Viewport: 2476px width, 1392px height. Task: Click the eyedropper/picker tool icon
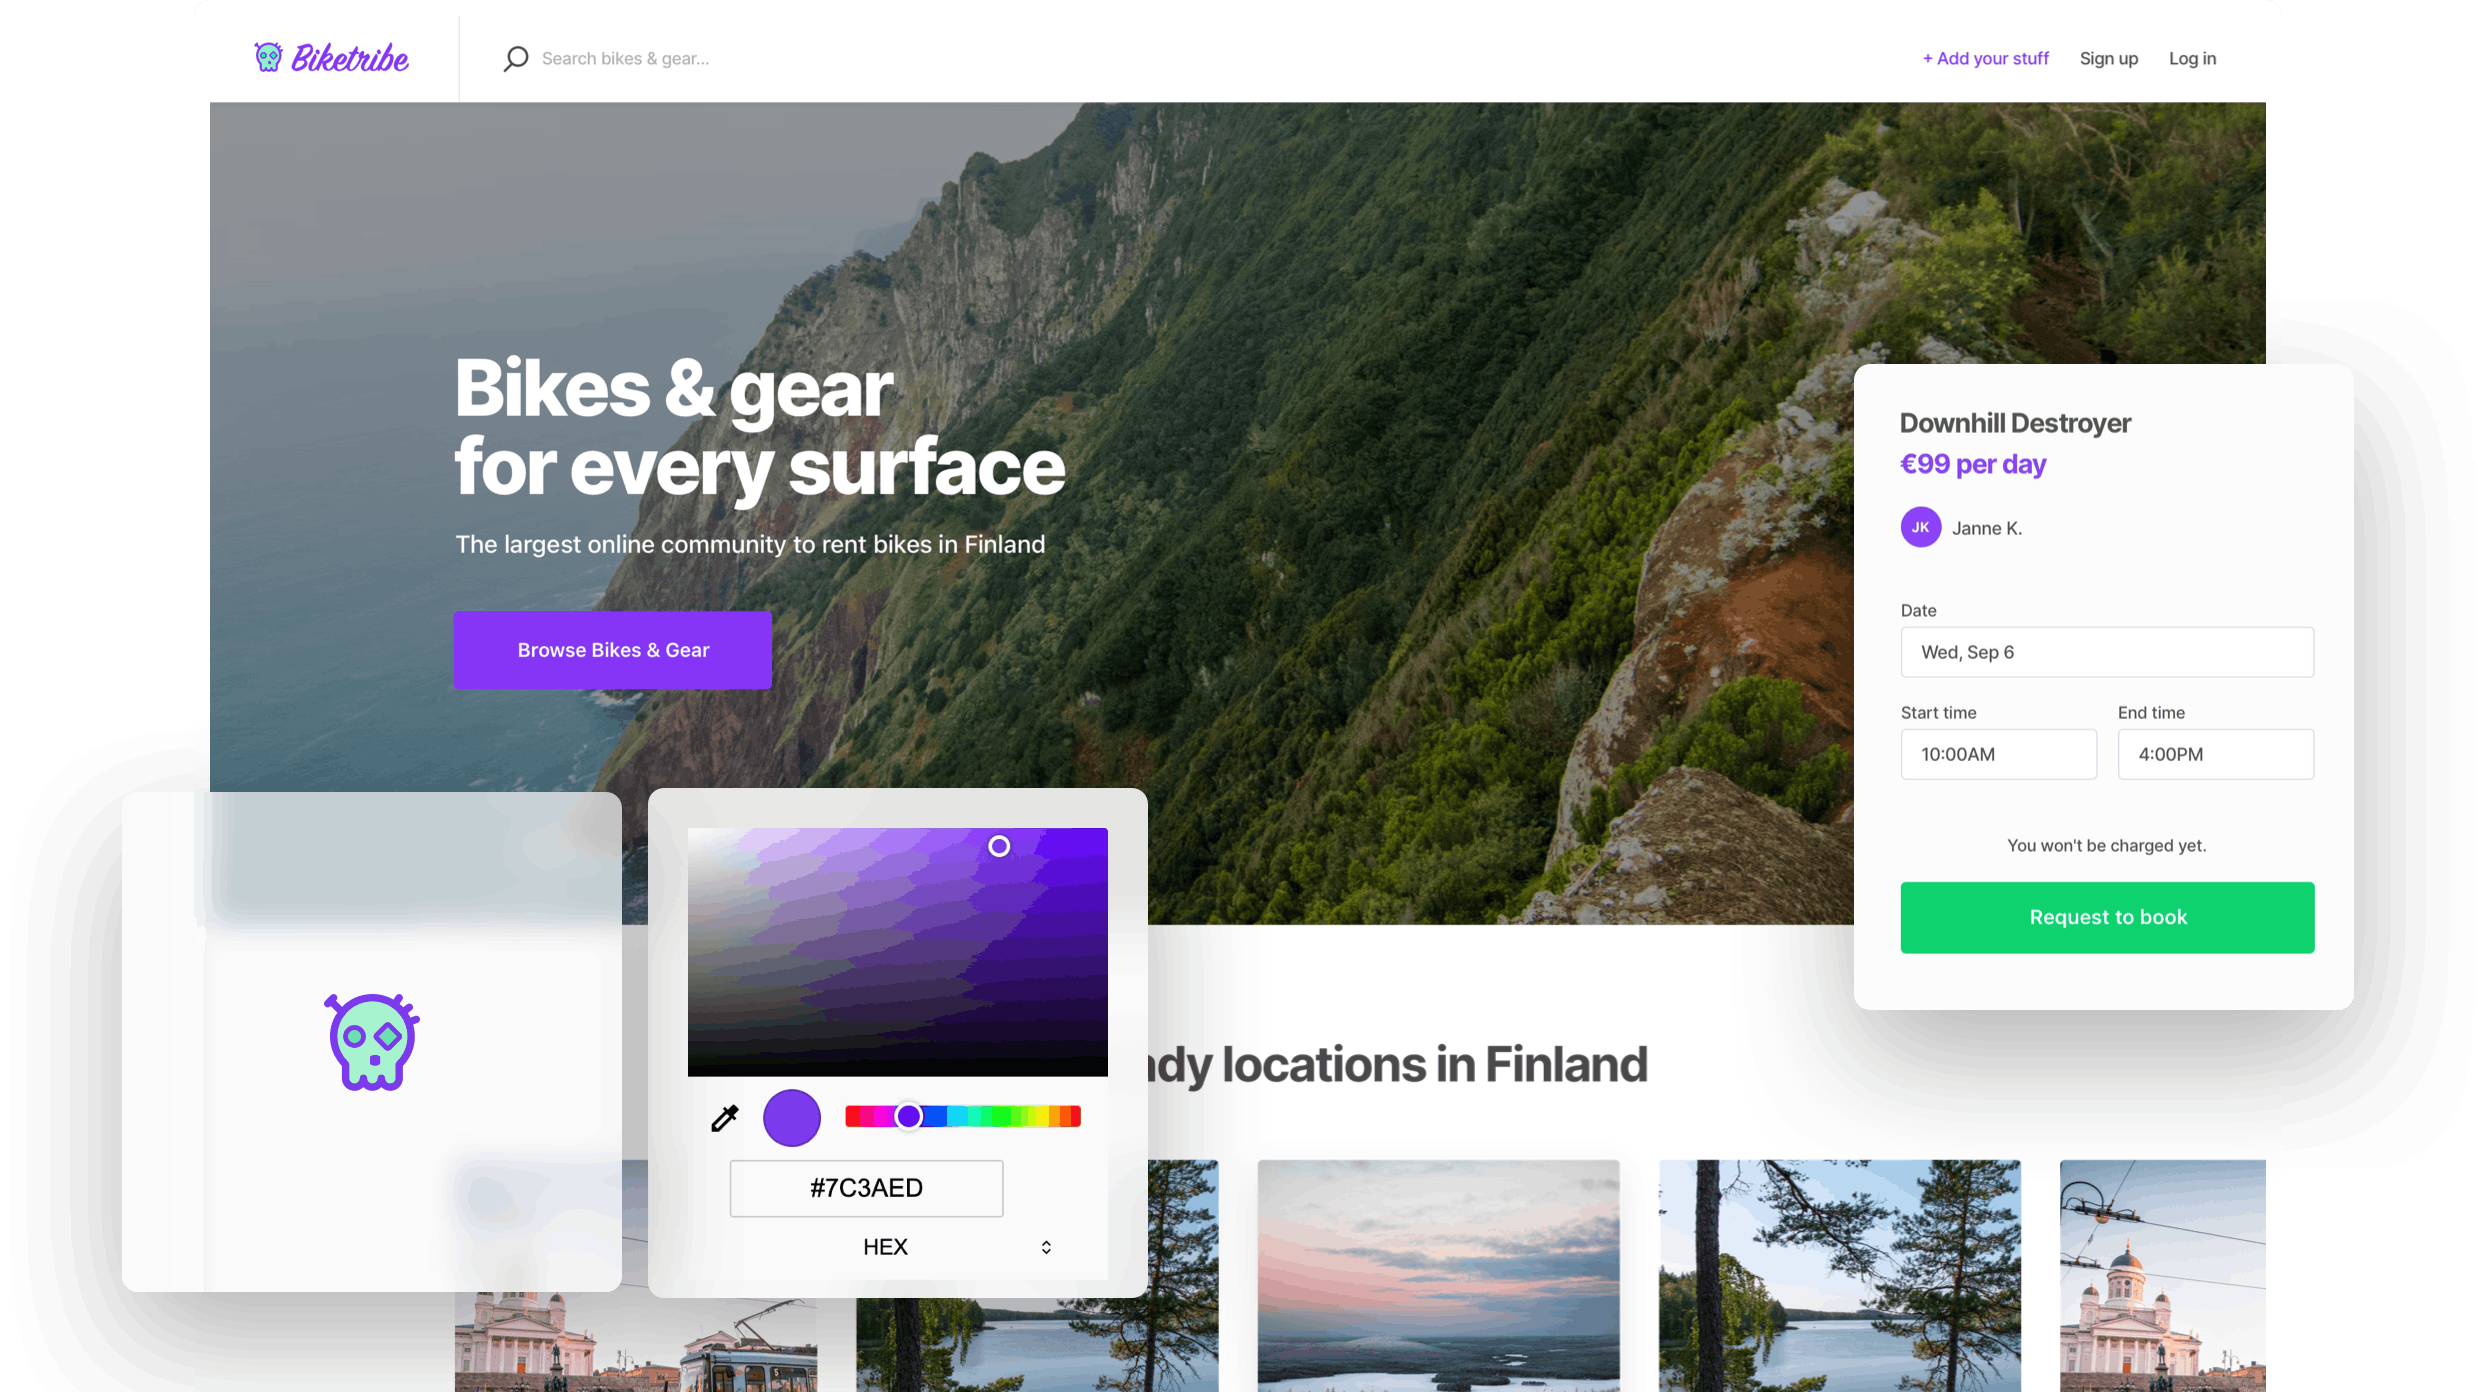(724, 1117)
